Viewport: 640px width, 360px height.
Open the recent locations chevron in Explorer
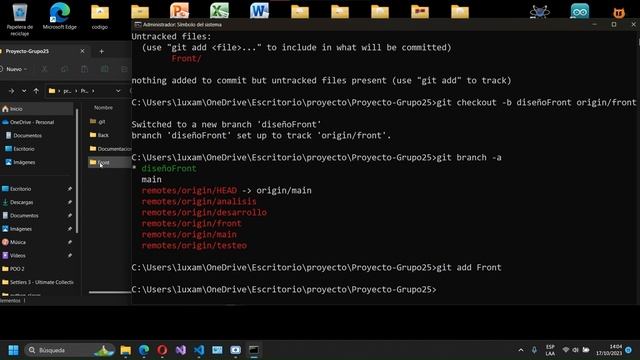coord(24,91)
